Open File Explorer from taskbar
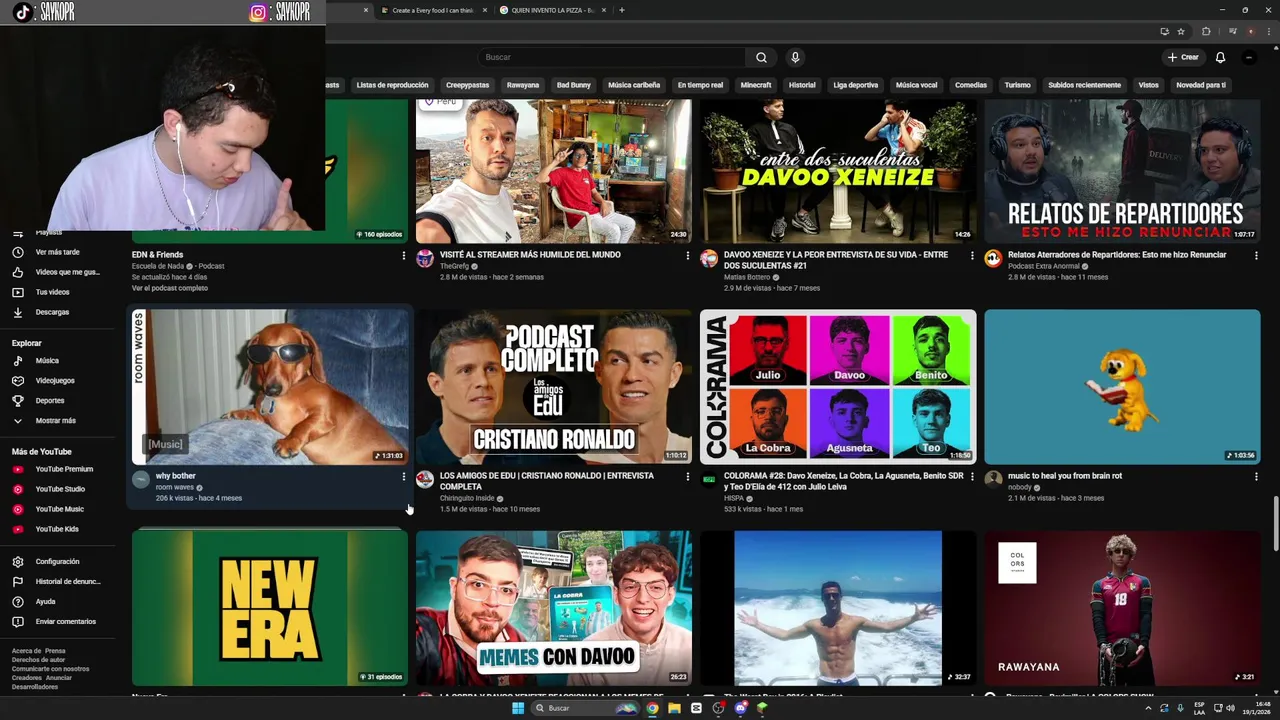The width and height of the screenshot is (1280, 720). (x=674, y=708)
